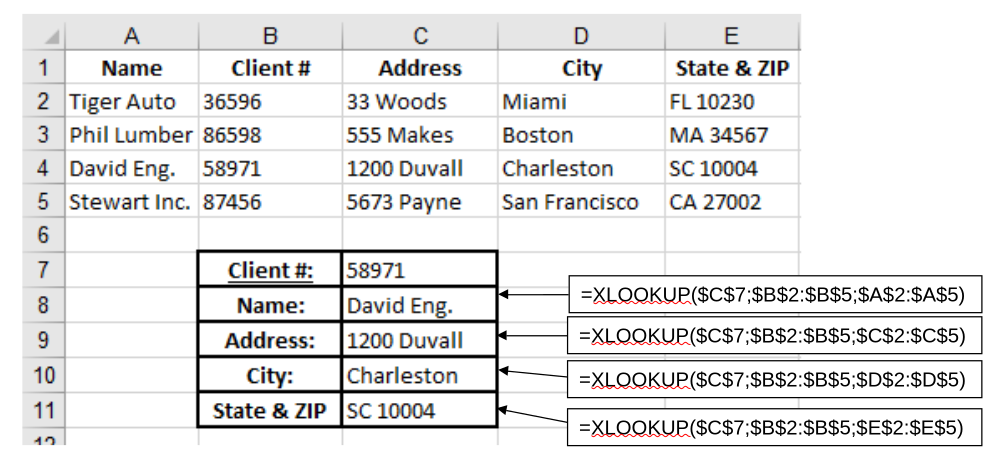This screenshot has width=1000, height=463.
Task: Select the David Eng. result cell
Action: (419, 305)
